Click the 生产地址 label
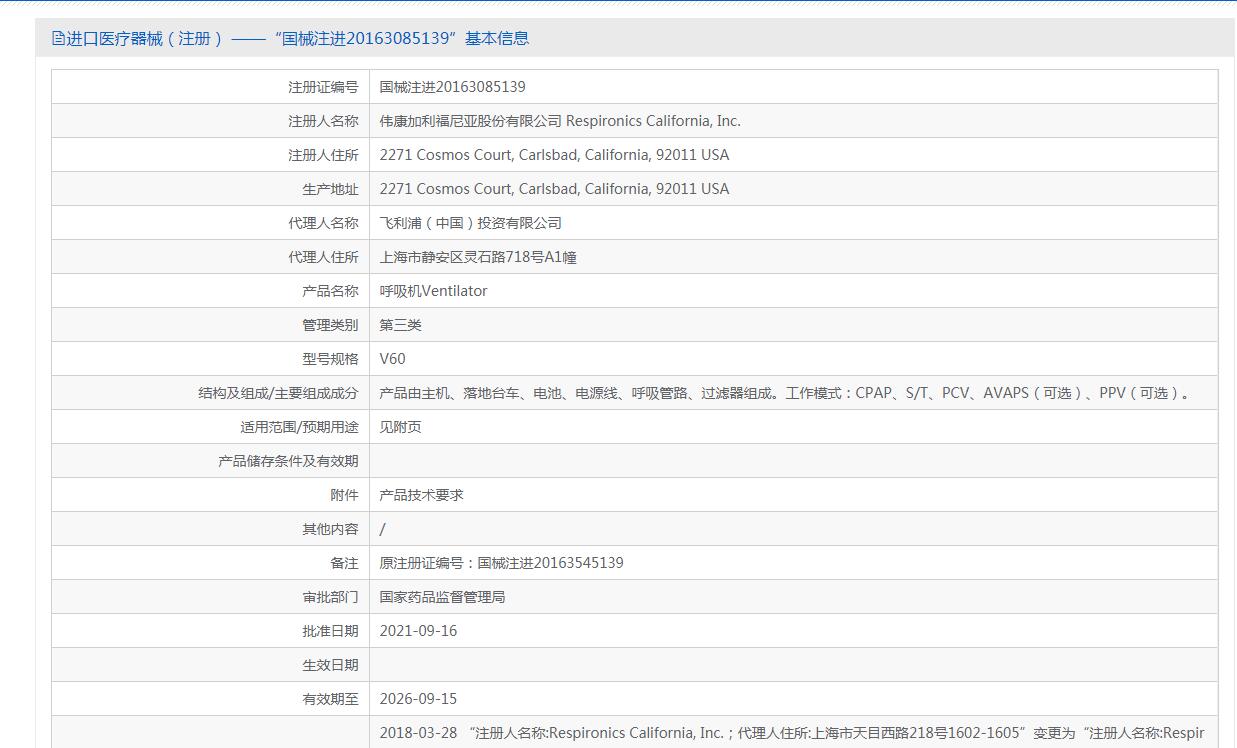 [330, 189]
